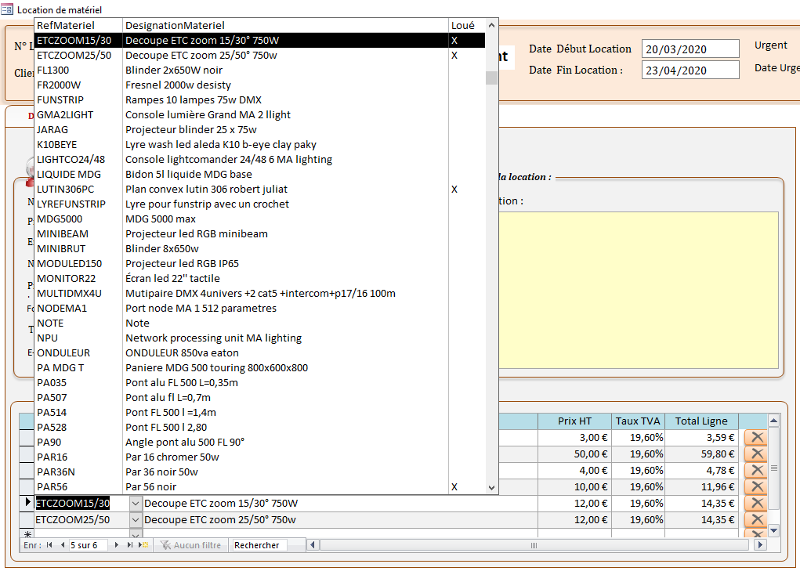Click horizontal scrollbar left arrow
This screenshot has width=800, height=571.
pos(313,545)
